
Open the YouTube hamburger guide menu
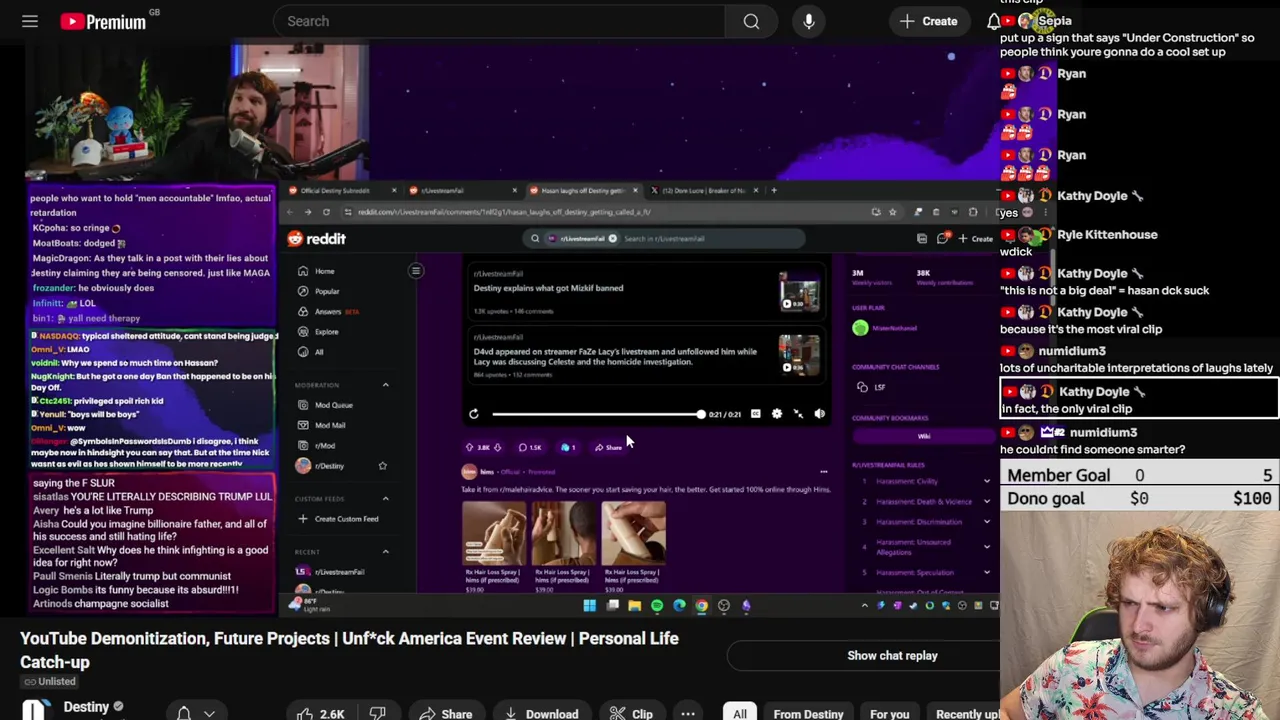point(30,21)
